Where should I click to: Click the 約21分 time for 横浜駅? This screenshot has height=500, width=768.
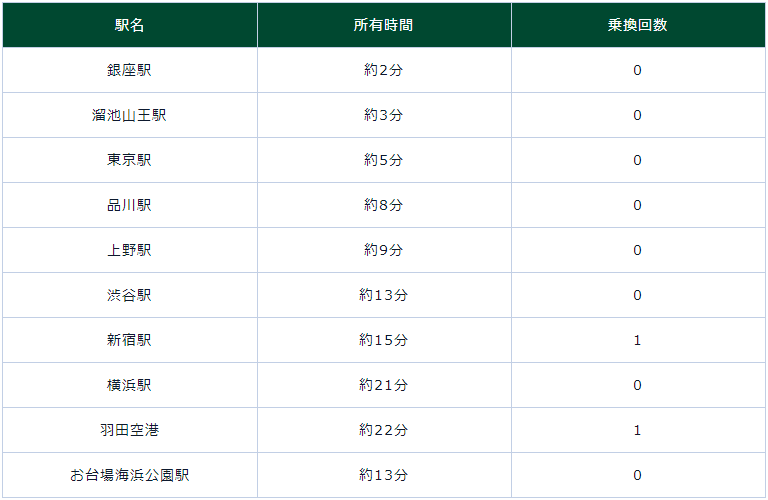[x=383, y=385]
